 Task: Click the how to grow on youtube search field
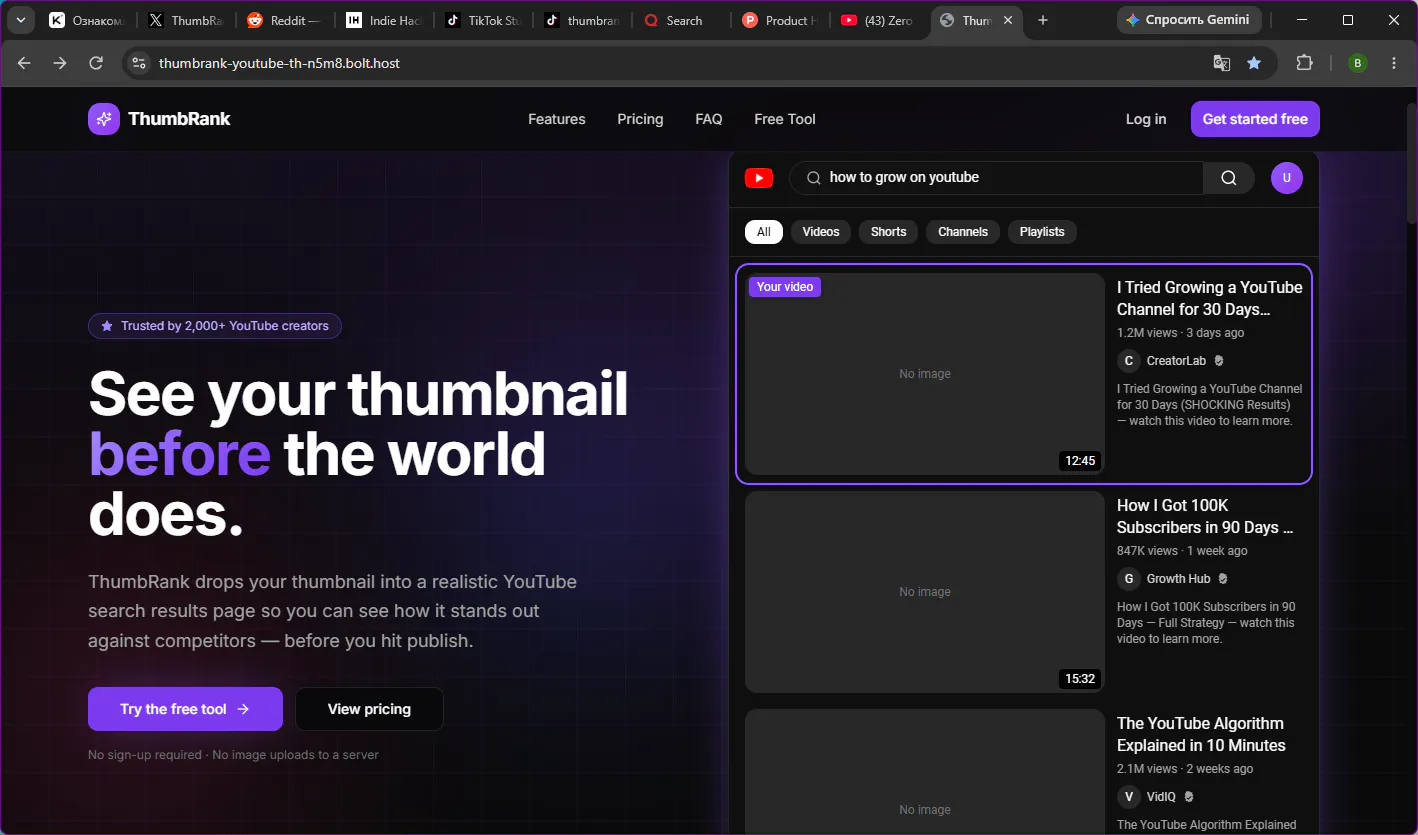996,178
